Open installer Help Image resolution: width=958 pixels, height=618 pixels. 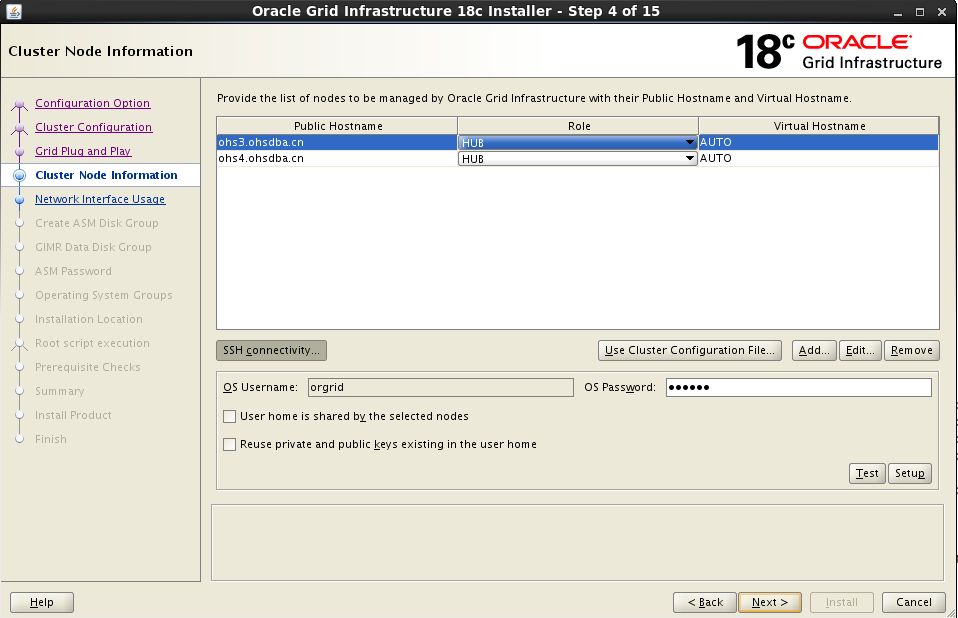tap(42, 602)
